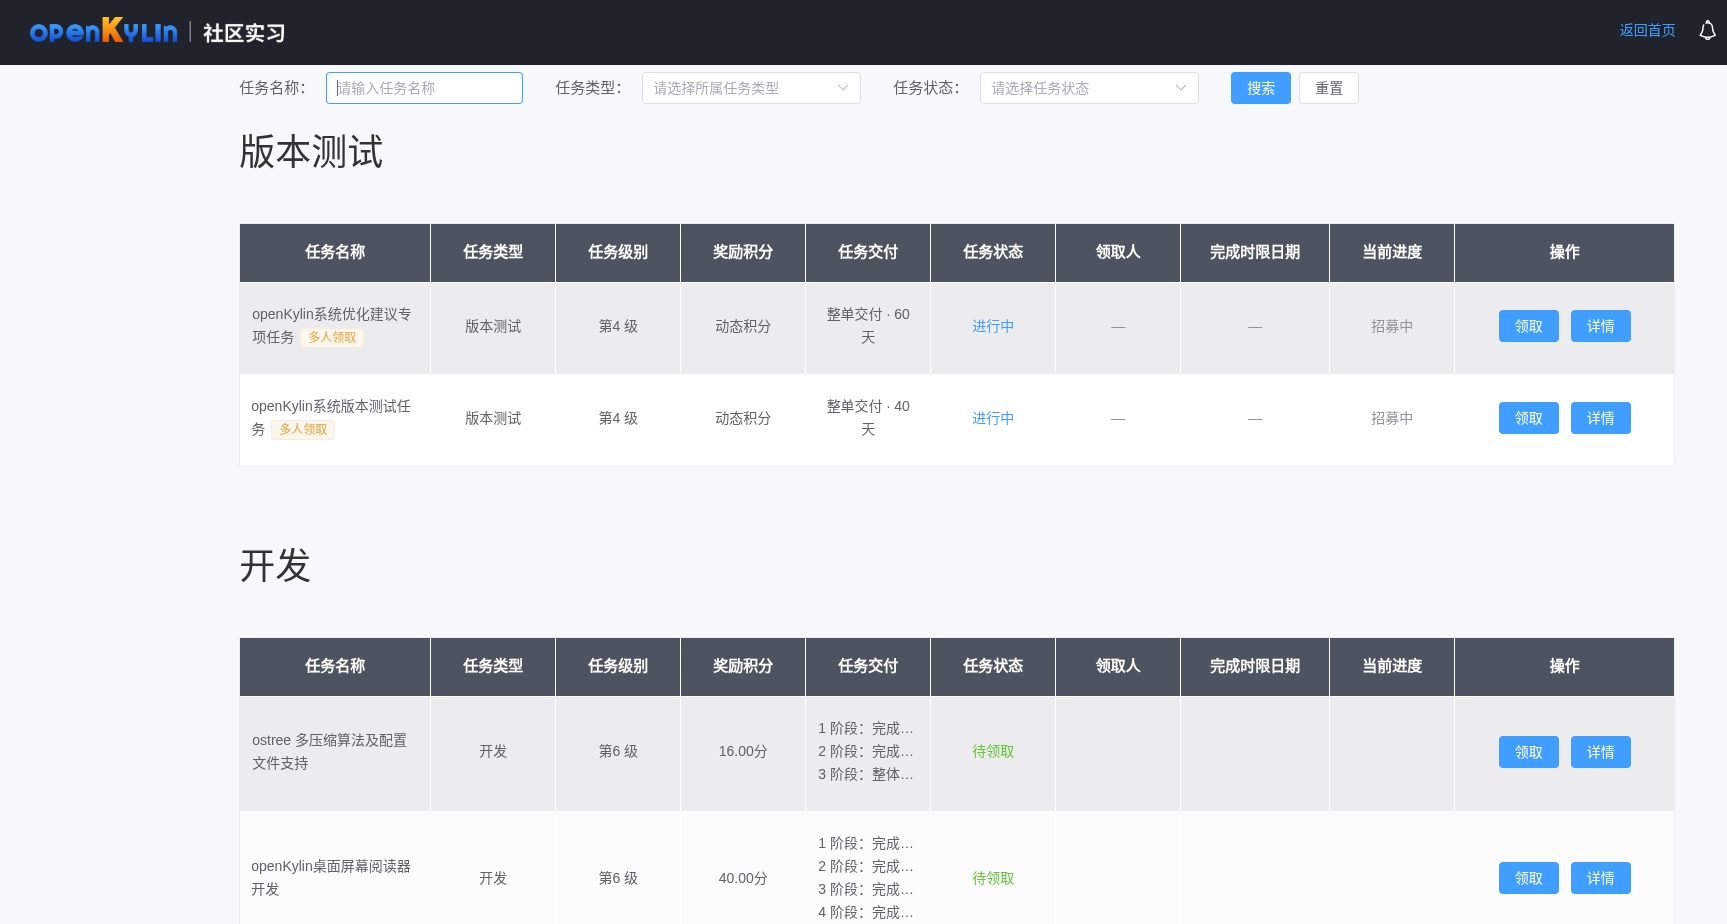Click 4 阶段：完成… in 屏幕阅读器 row
The width and height of the screenshot is (1727, 924).
(866, 912)
